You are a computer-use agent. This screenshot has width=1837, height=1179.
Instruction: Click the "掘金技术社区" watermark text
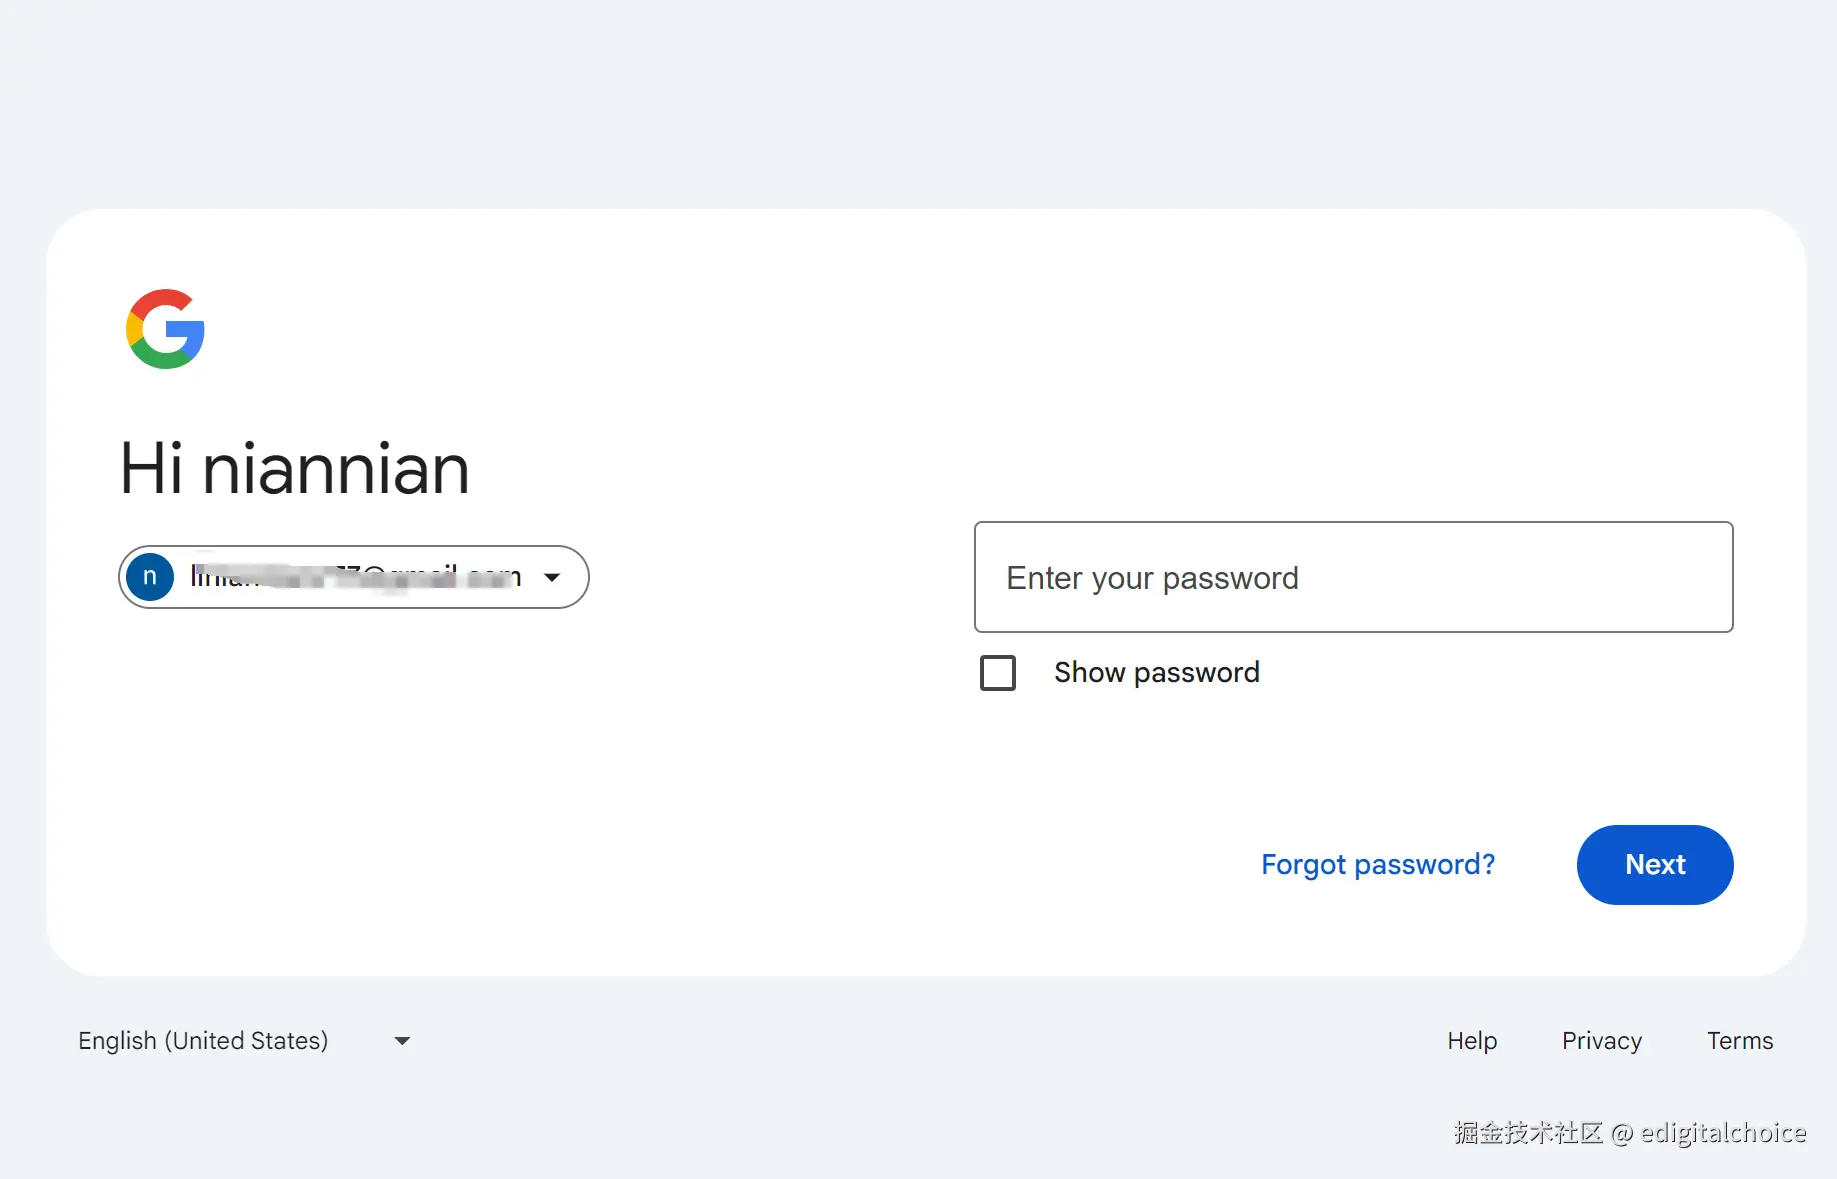(x=1528, y=1133)
